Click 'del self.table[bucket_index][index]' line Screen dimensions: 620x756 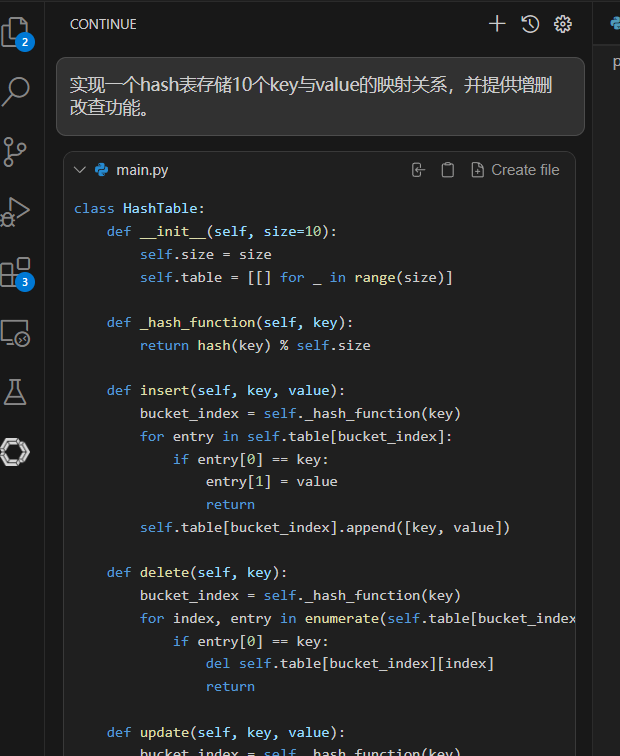tap(350, 663)
